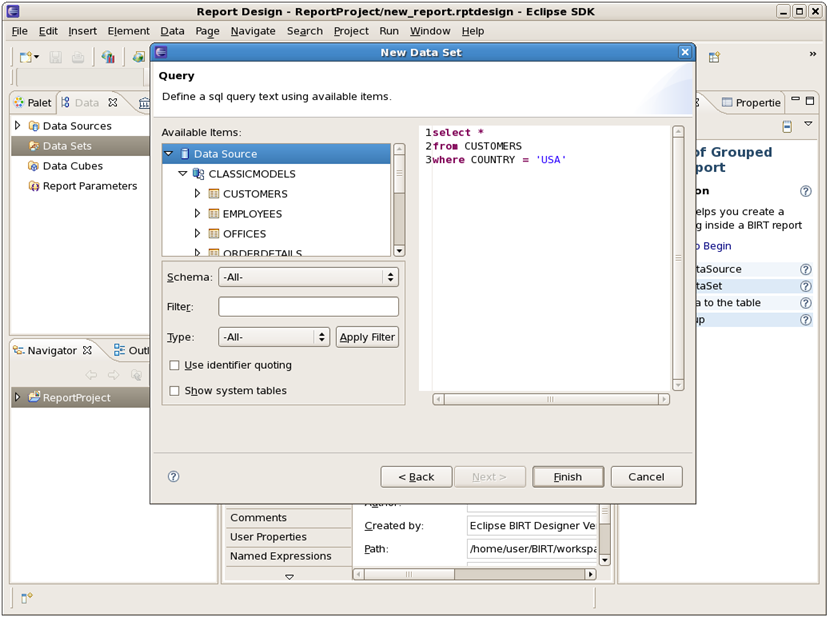Collapse the CLASSICMODELS node

pos(183,174)
